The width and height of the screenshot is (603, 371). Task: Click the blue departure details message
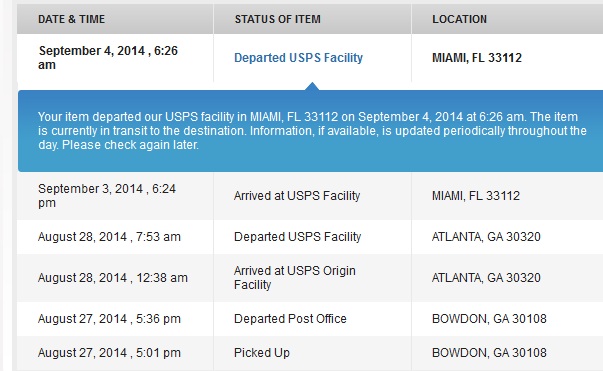312,131
